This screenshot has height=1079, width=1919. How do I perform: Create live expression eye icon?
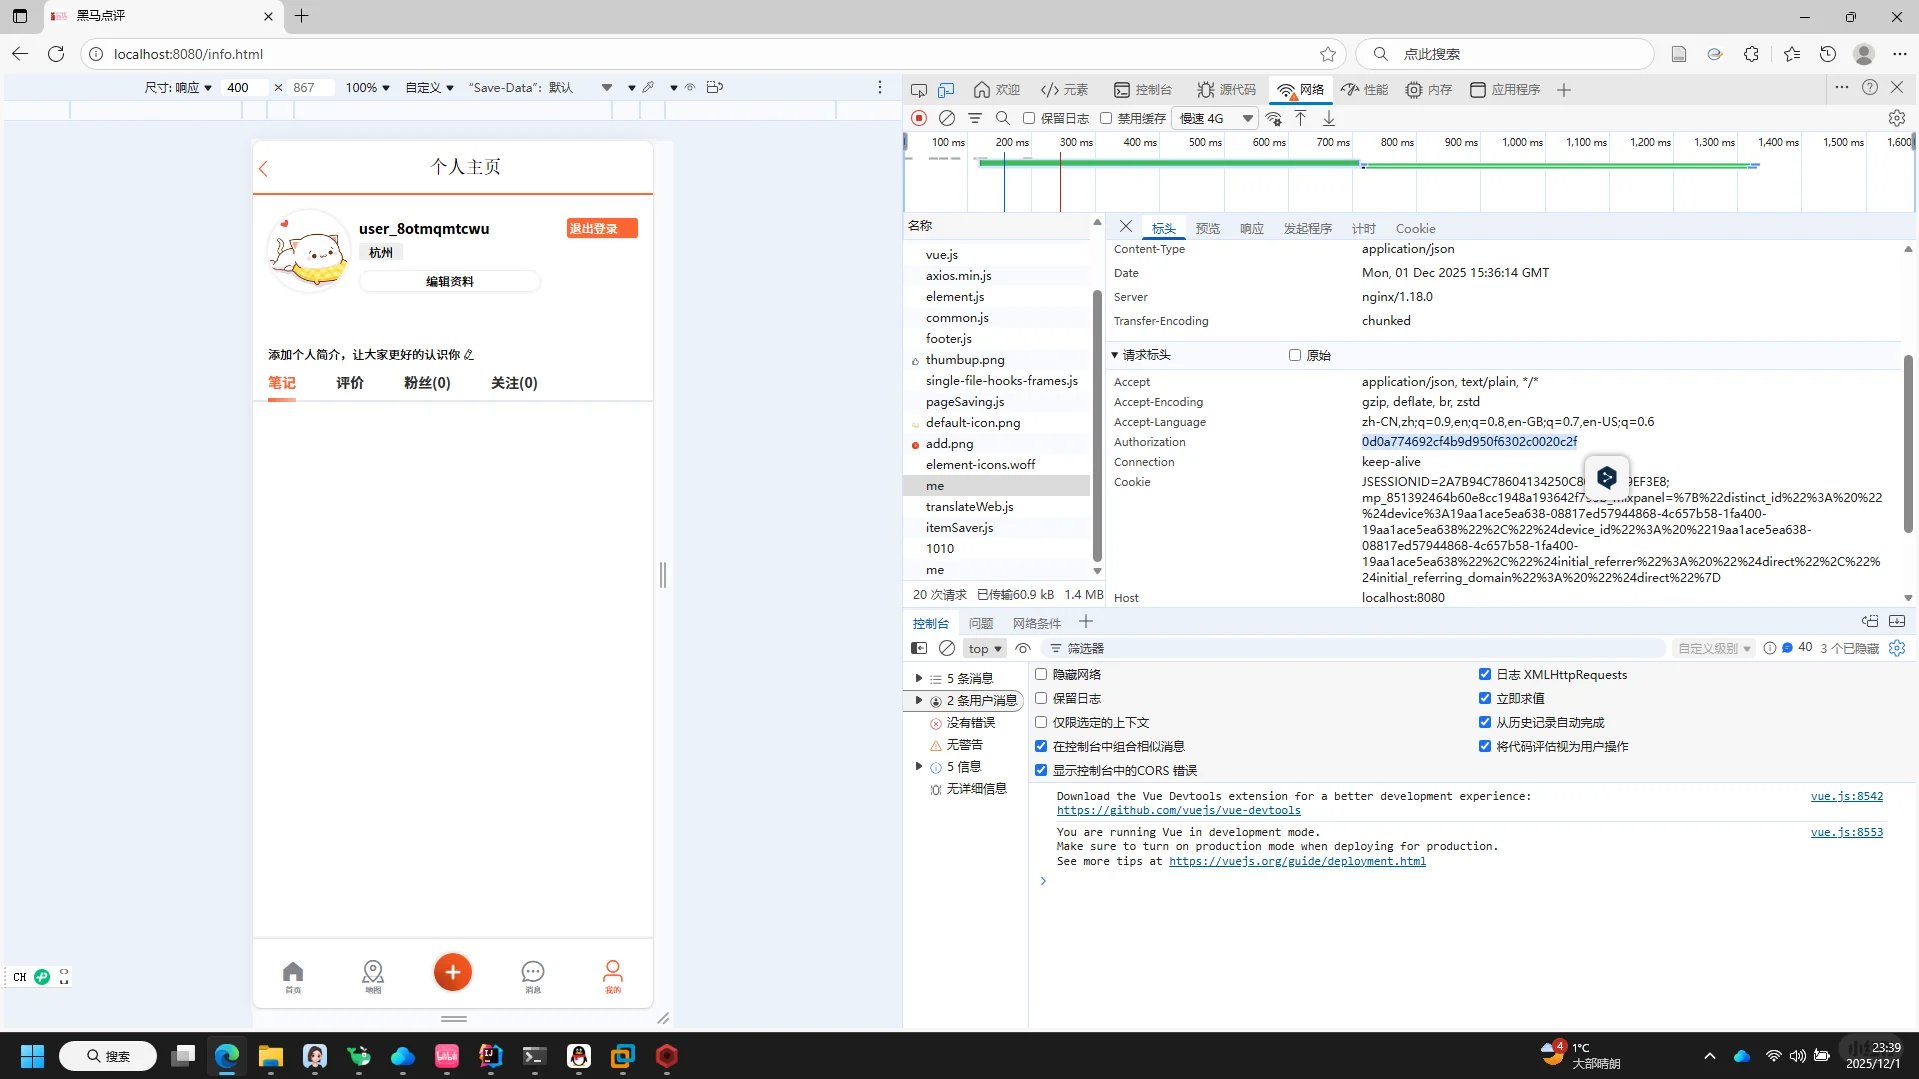click(1023, 648)
